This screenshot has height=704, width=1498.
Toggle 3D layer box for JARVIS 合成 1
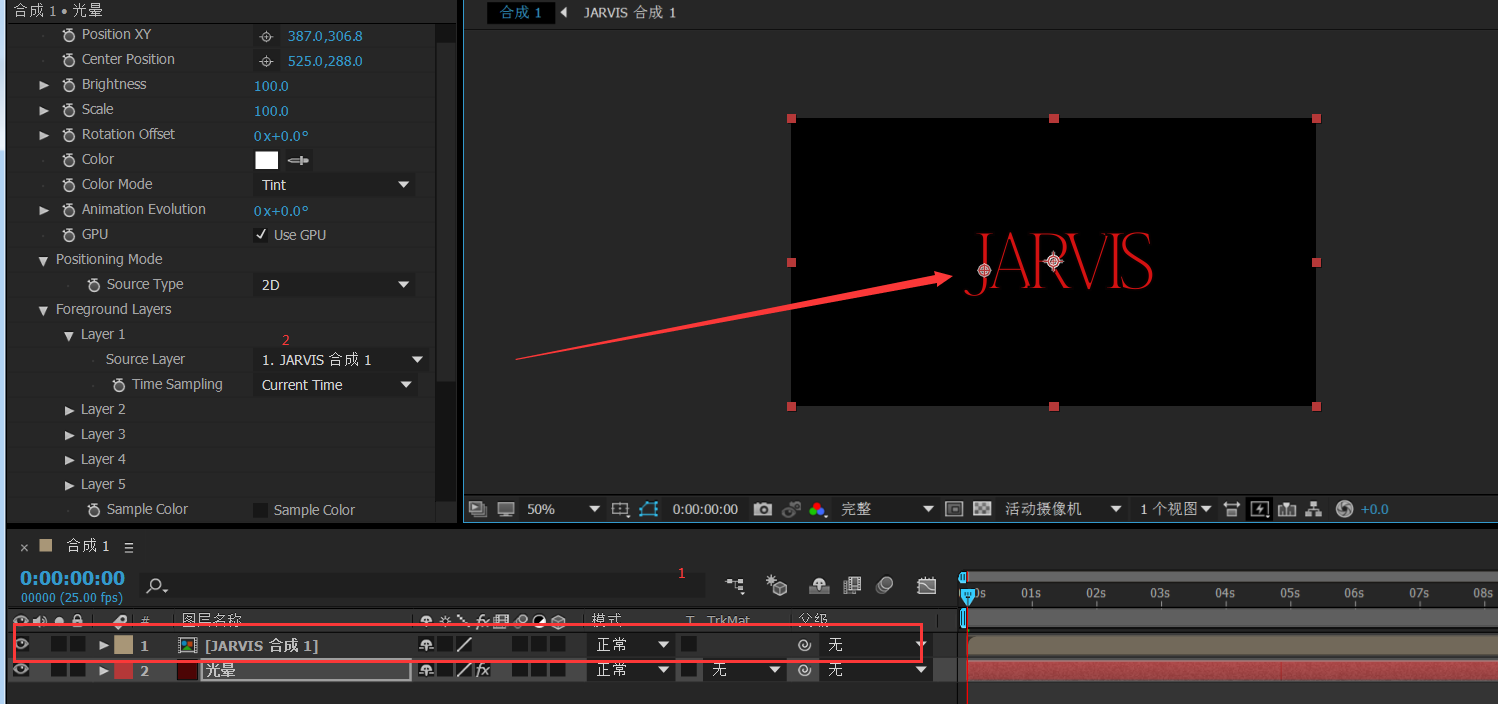558,645
